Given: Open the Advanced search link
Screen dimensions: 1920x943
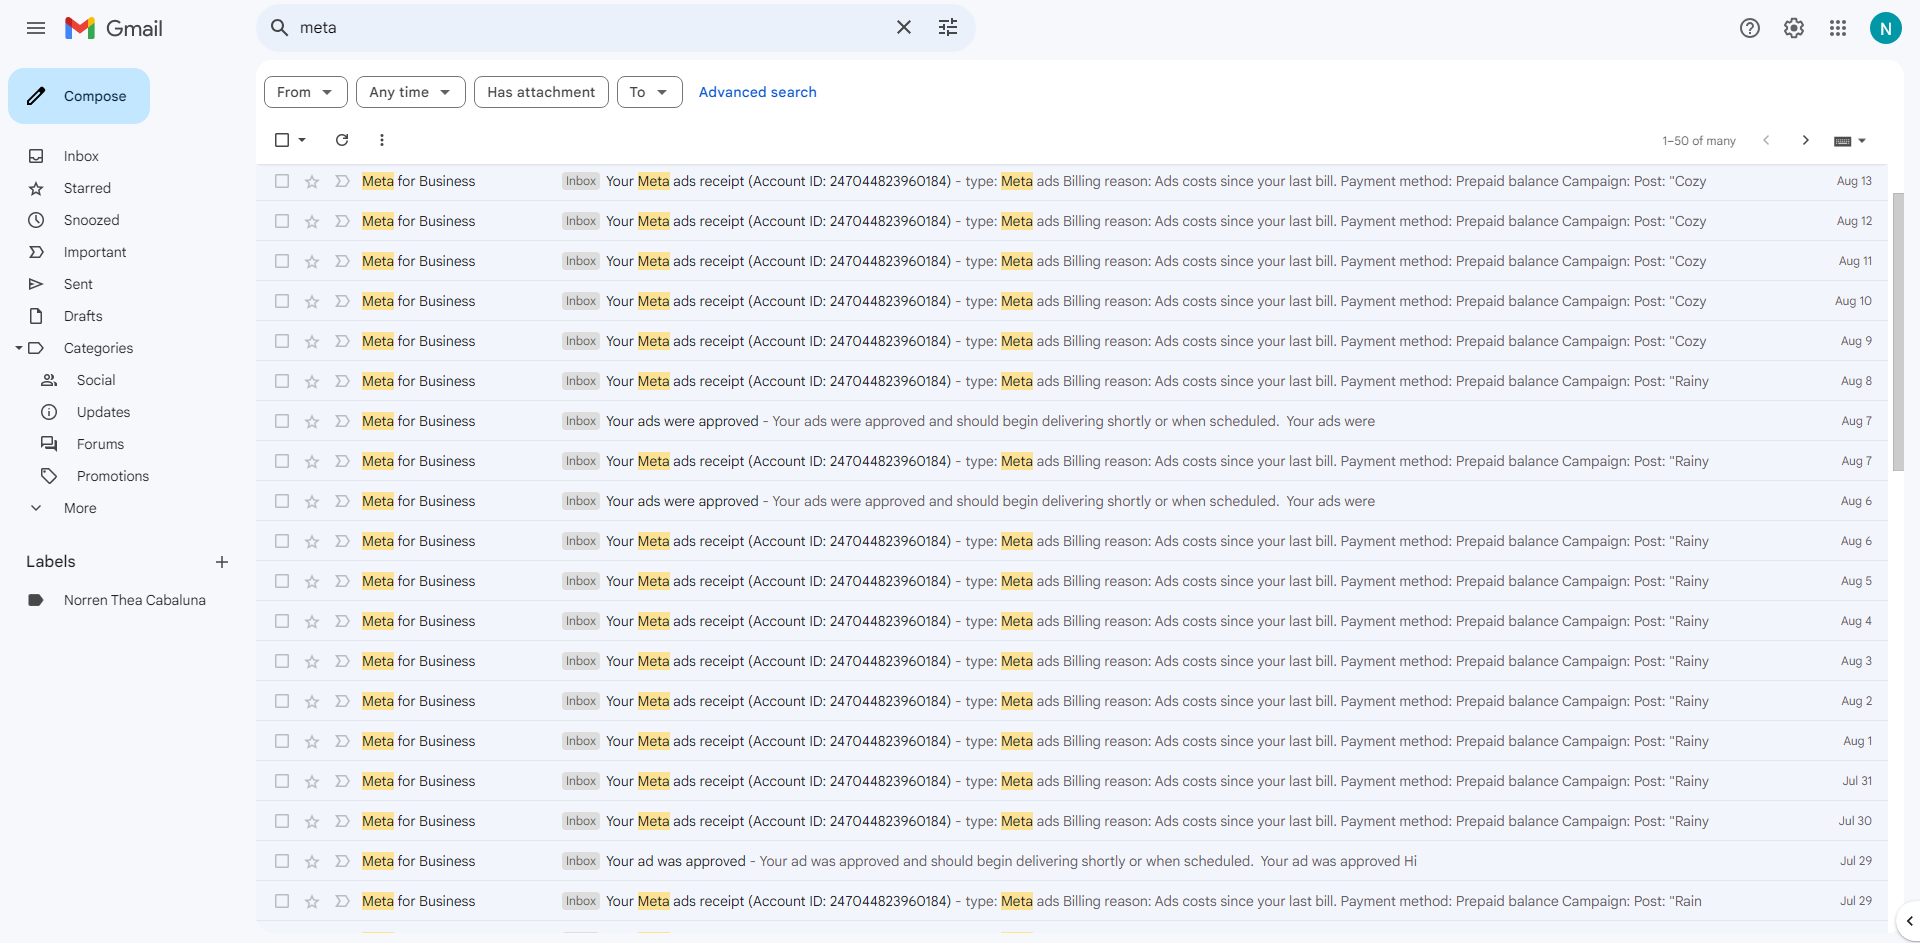Looking at the screenshot, I should click(x=757, y=92).
